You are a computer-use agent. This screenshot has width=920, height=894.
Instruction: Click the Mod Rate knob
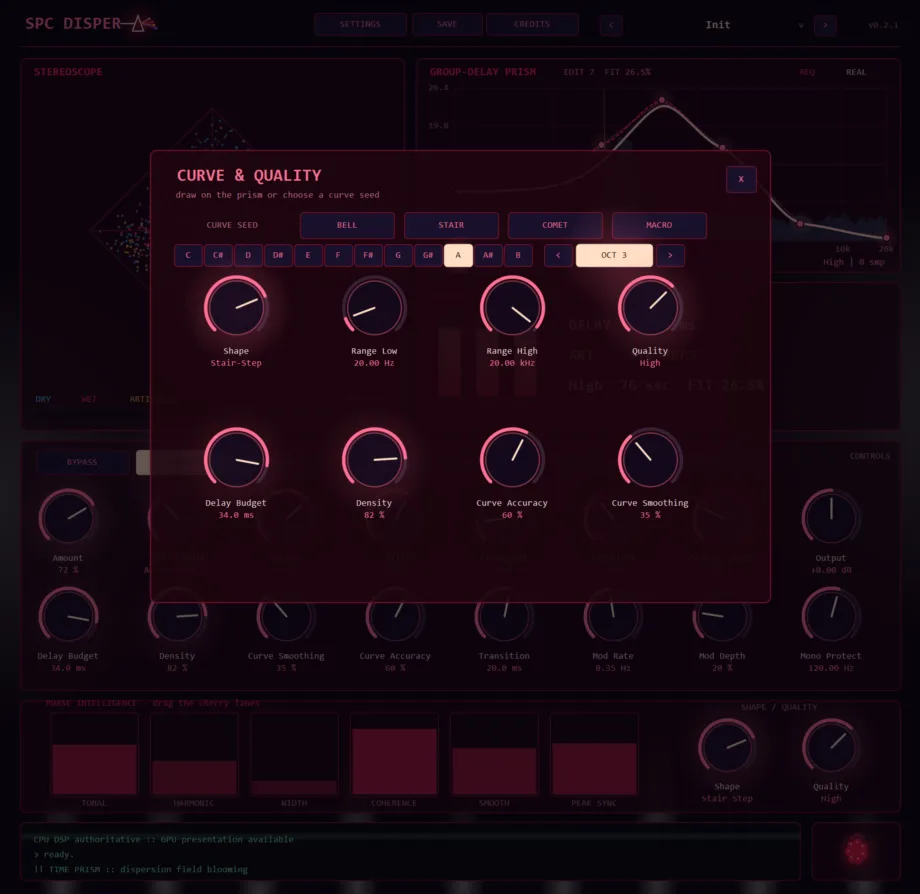(613, 616)
